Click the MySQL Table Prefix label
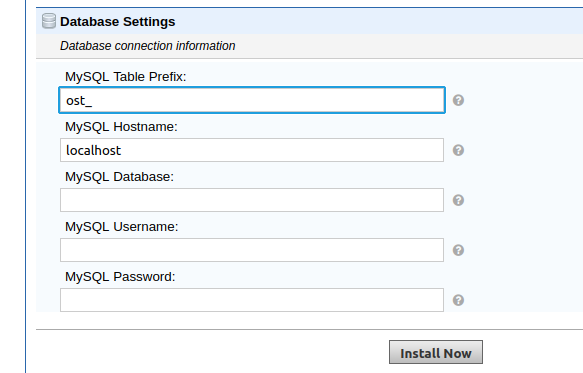Viewport: 583px width, 373px height. pos(126,77)
